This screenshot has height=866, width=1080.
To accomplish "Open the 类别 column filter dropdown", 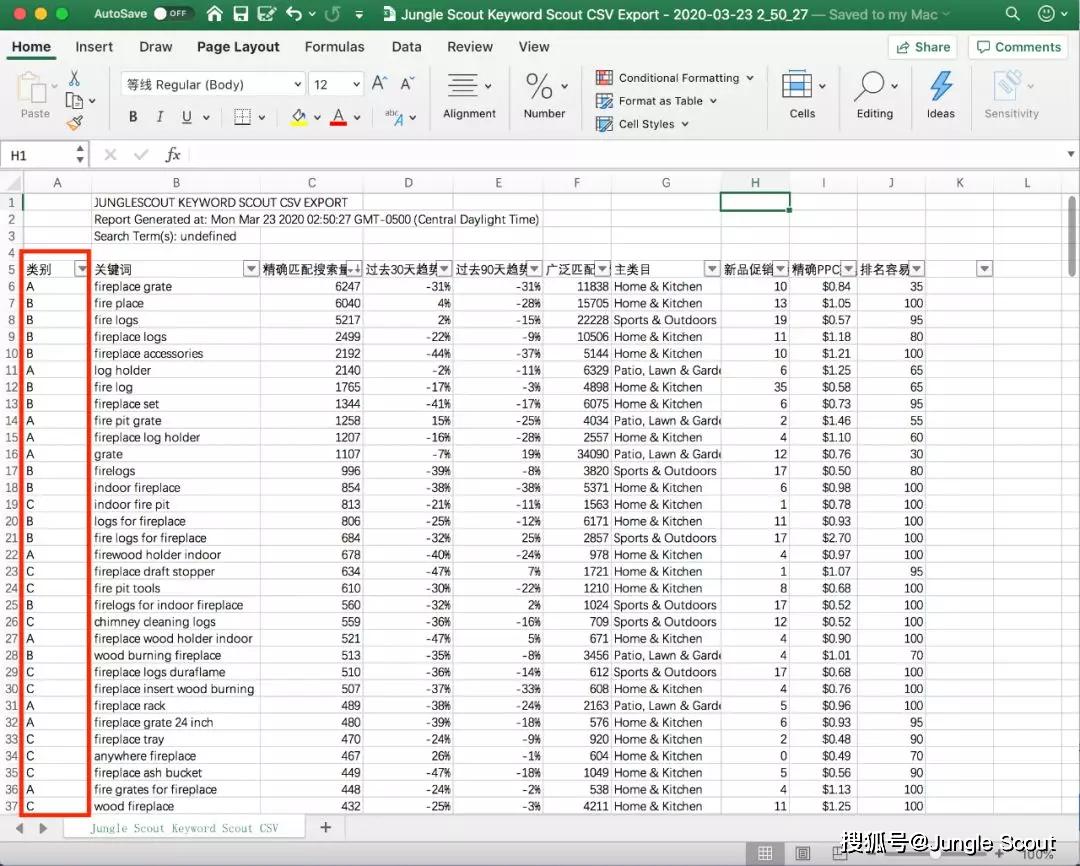I will [x=81, y=269].
